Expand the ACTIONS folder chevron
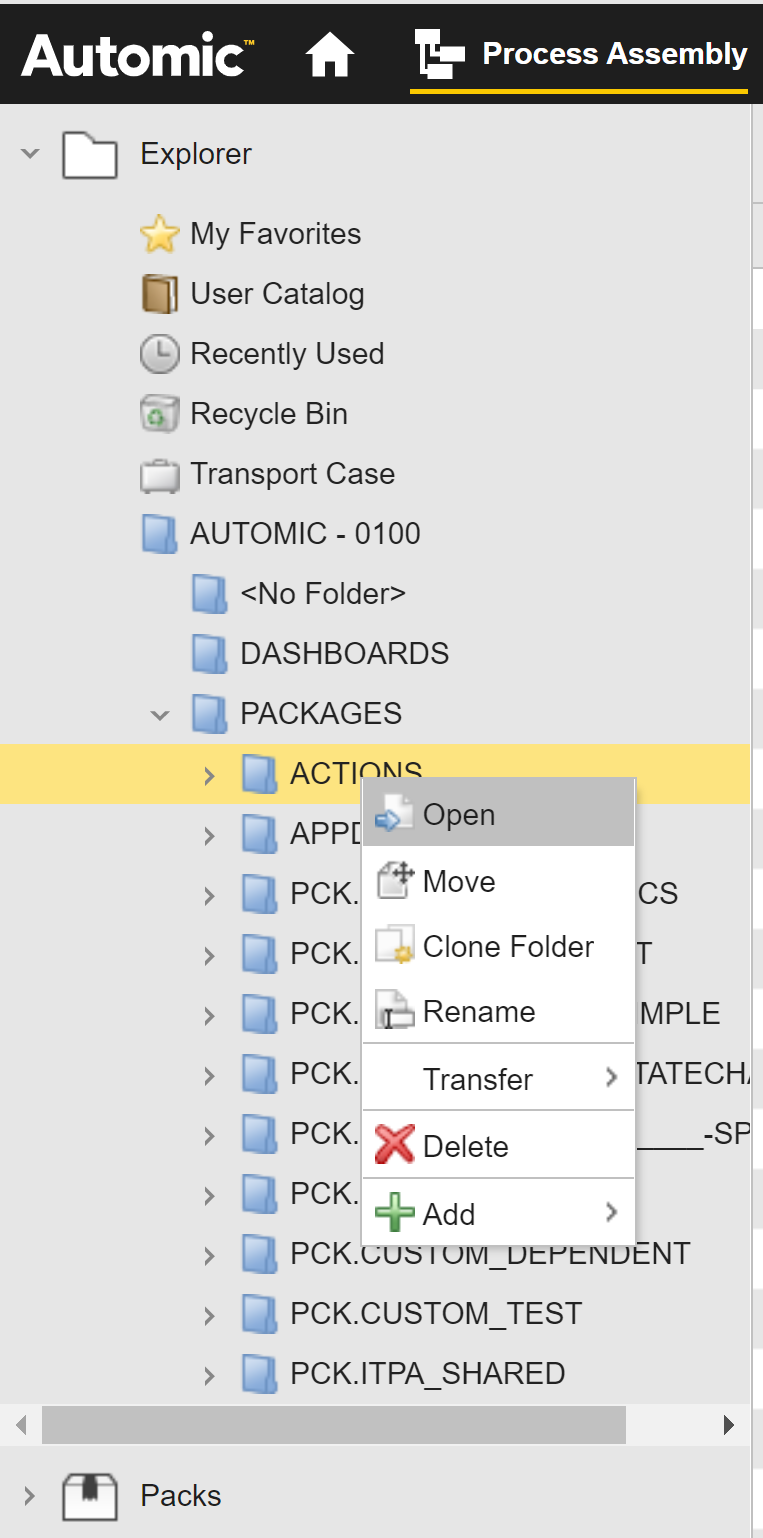Screen dimensions: 763x1538 point(208,774)
